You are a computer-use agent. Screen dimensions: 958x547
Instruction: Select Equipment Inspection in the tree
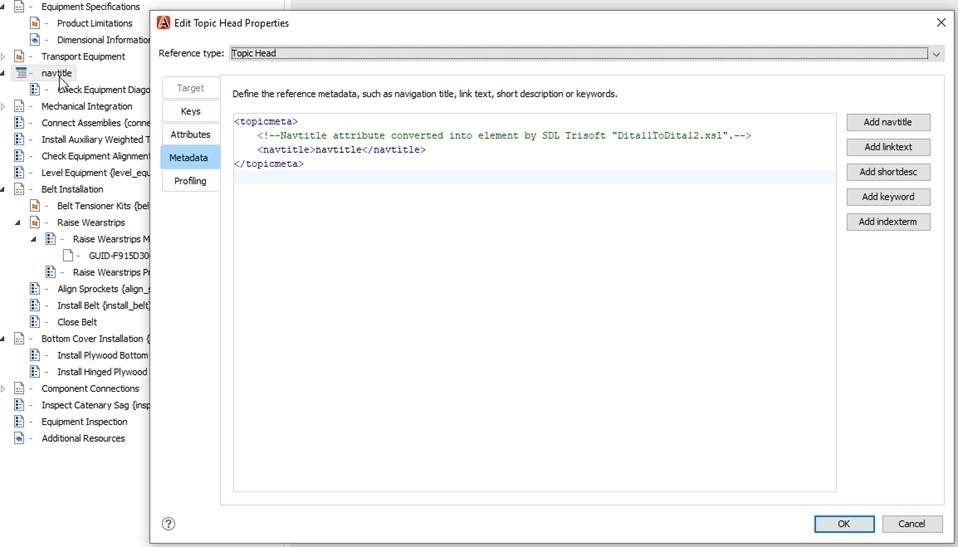point(84,422)
